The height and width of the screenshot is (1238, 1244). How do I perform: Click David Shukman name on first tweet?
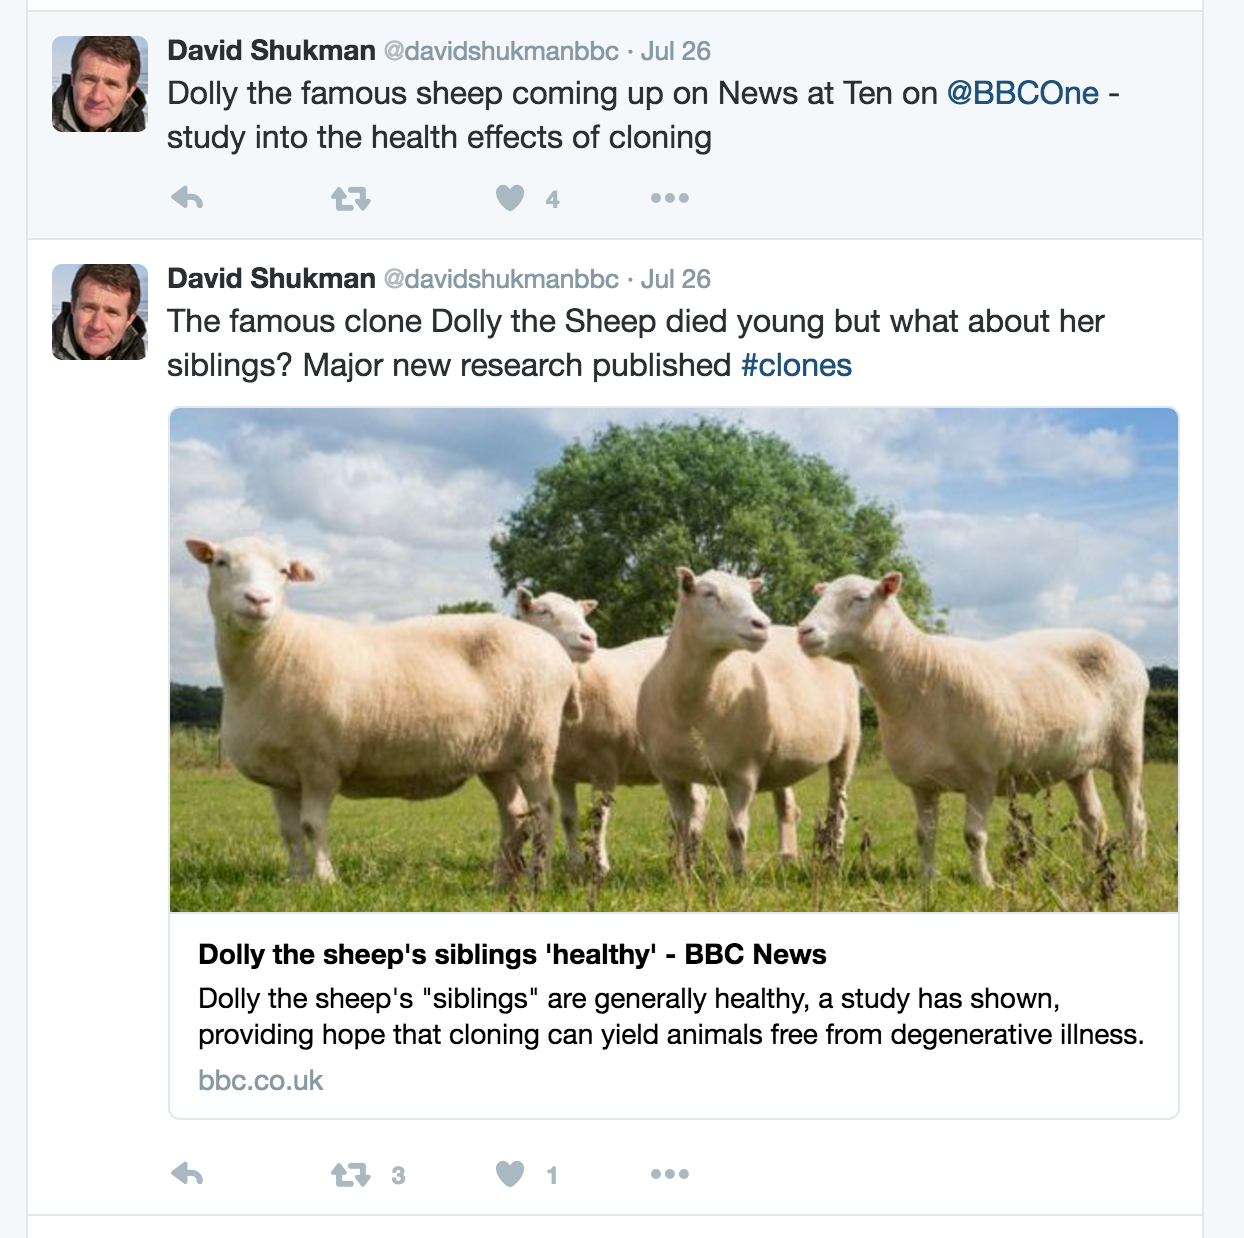coord(271,51)
